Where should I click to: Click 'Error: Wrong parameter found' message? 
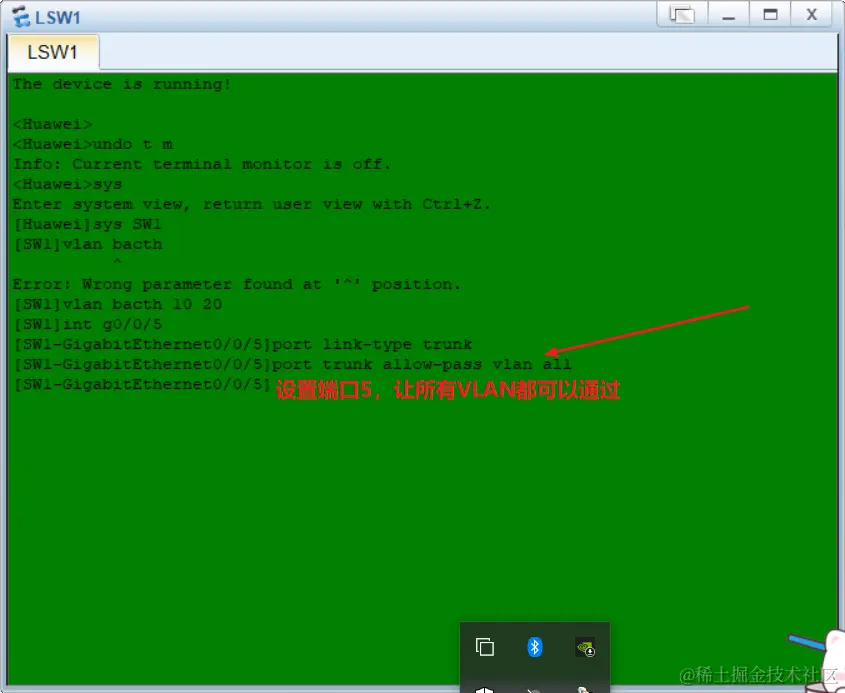tap(237, 285)
